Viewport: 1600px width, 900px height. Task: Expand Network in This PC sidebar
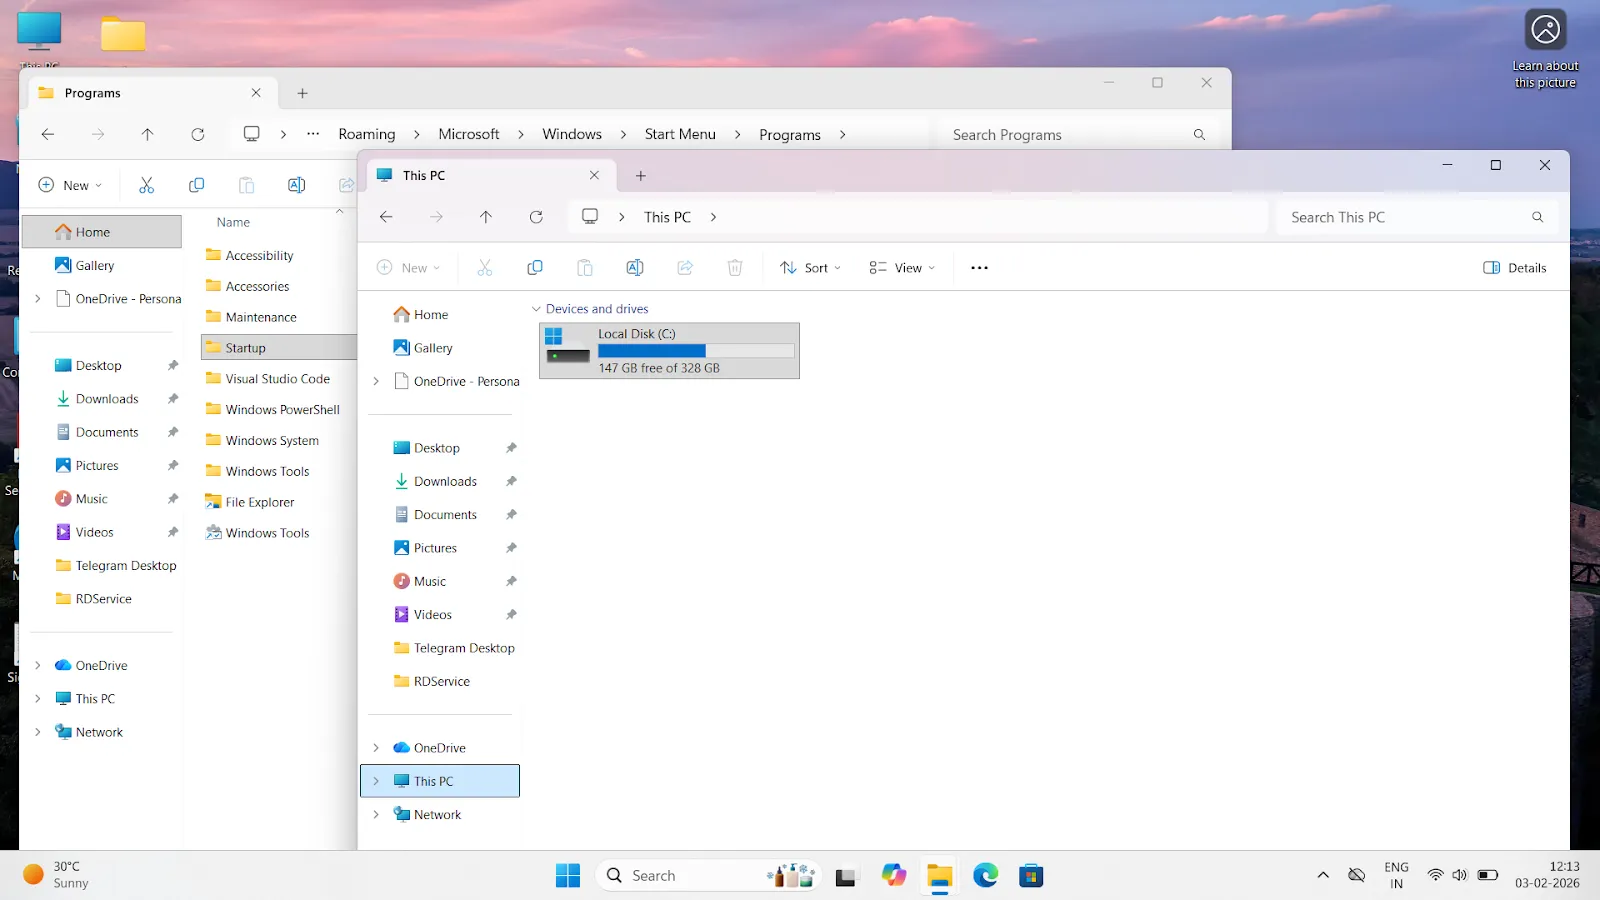point(376,815)
